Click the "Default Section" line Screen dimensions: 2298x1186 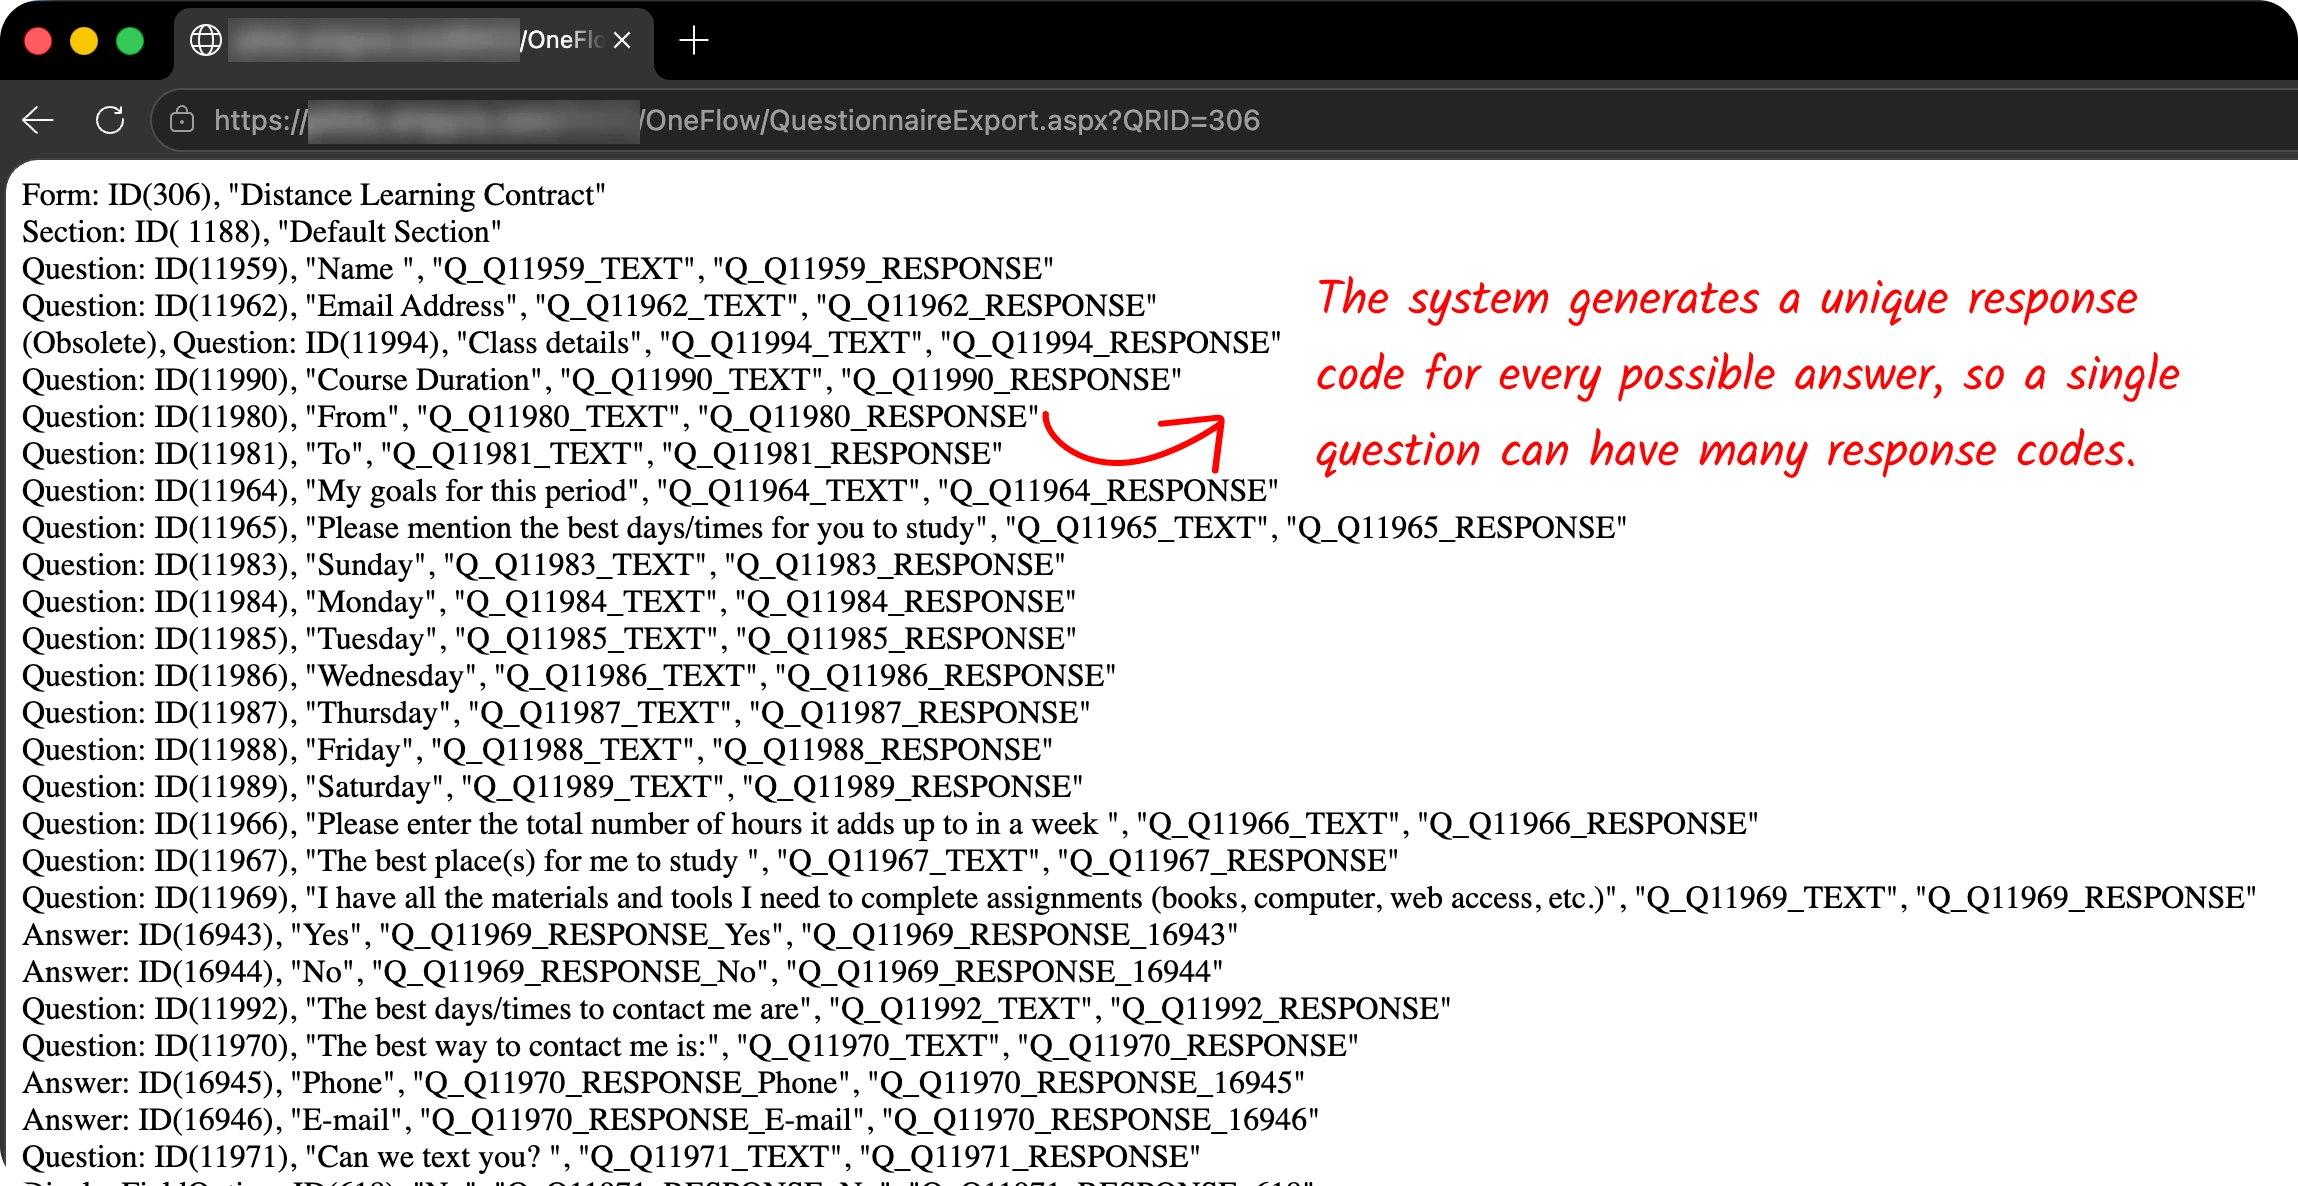coord(262,231)
